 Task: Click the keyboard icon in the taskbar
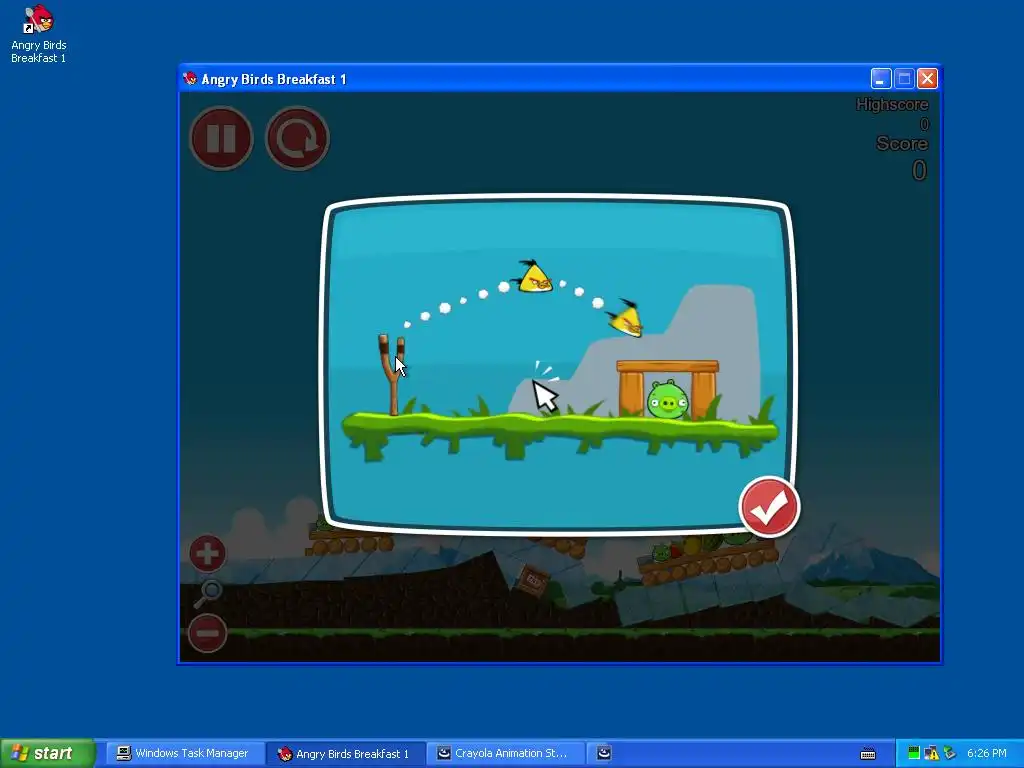[868, 754]
